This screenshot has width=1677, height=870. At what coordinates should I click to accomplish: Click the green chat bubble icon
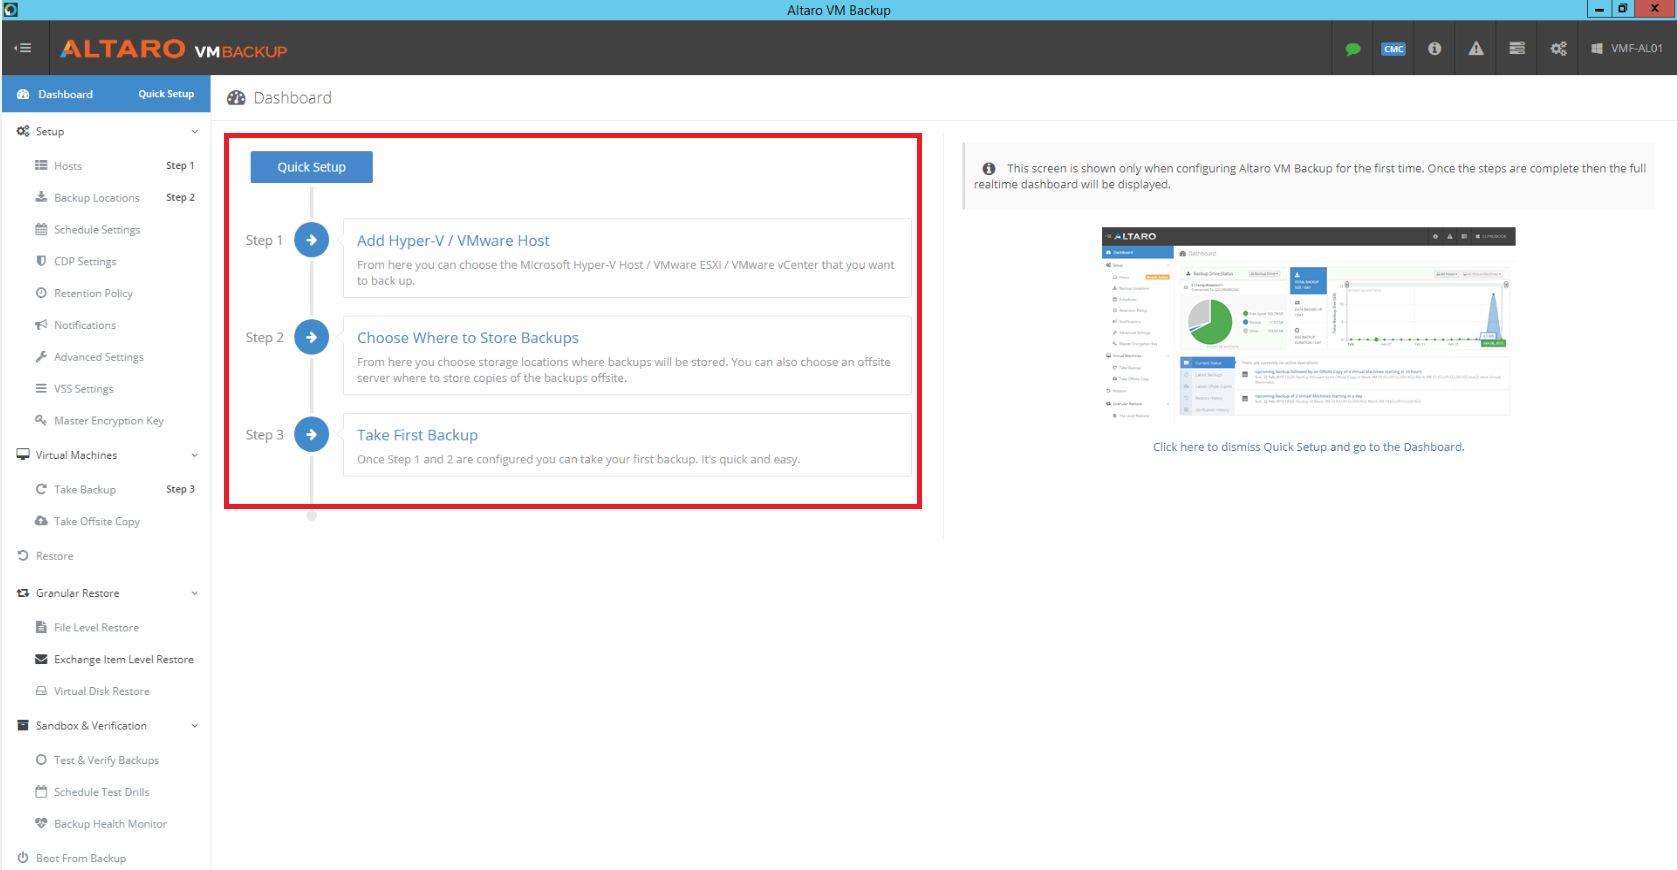(x=1352, y=49)
